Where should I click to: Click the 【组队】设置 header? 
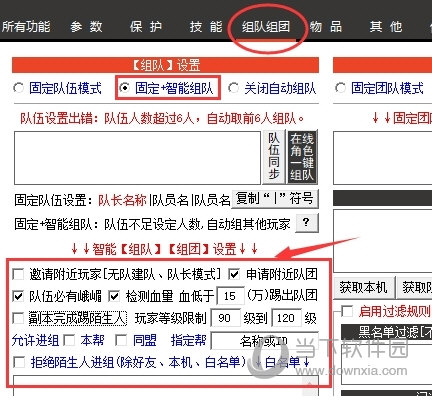pyautogui.click(x=165, y=65)
